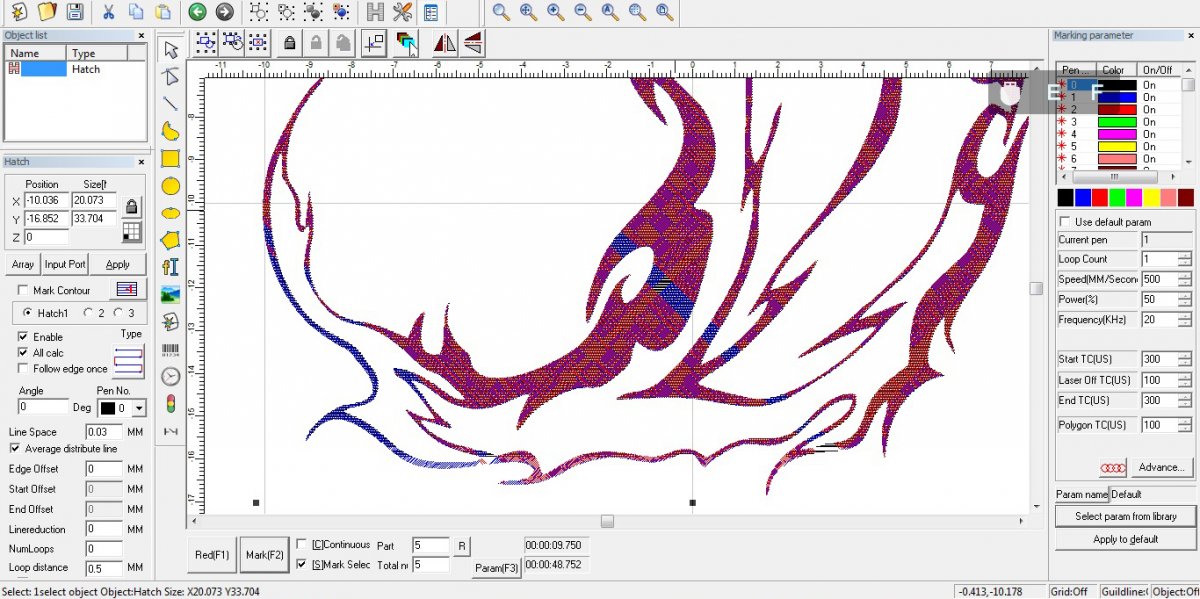Select the barcode tool
Viewport: 1200px width, 599px height.
point(171,349)
